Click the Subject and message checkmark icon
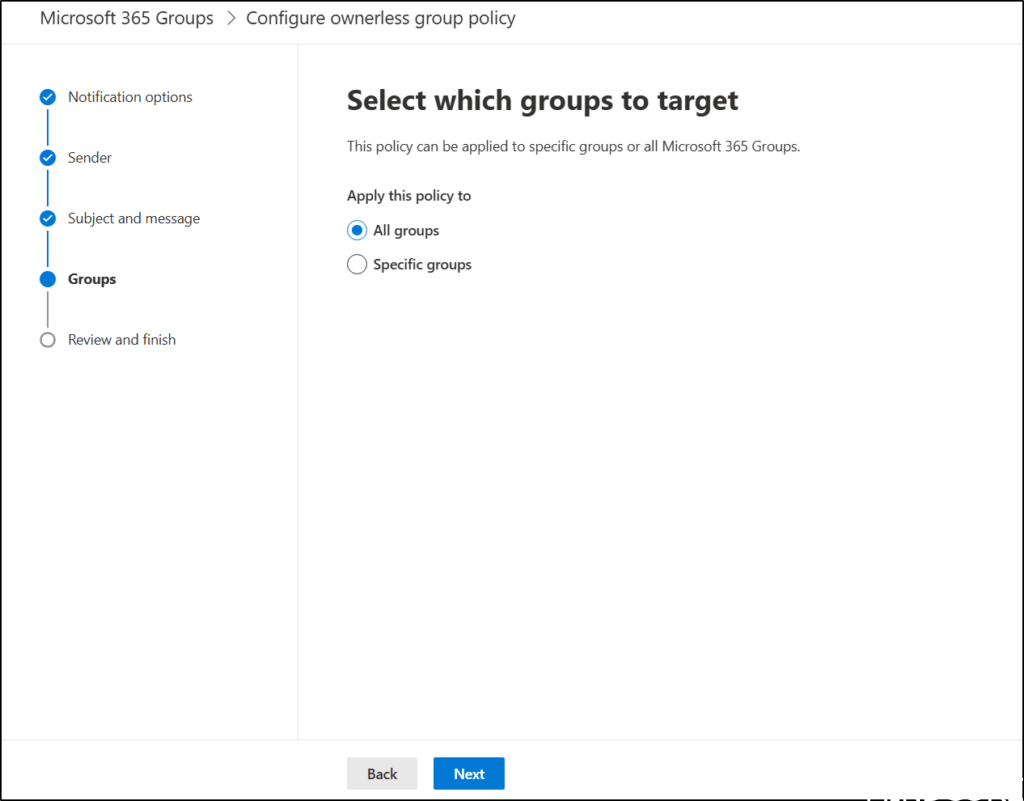This screenshot has width=1024, height=801. [x=47, y=219]
